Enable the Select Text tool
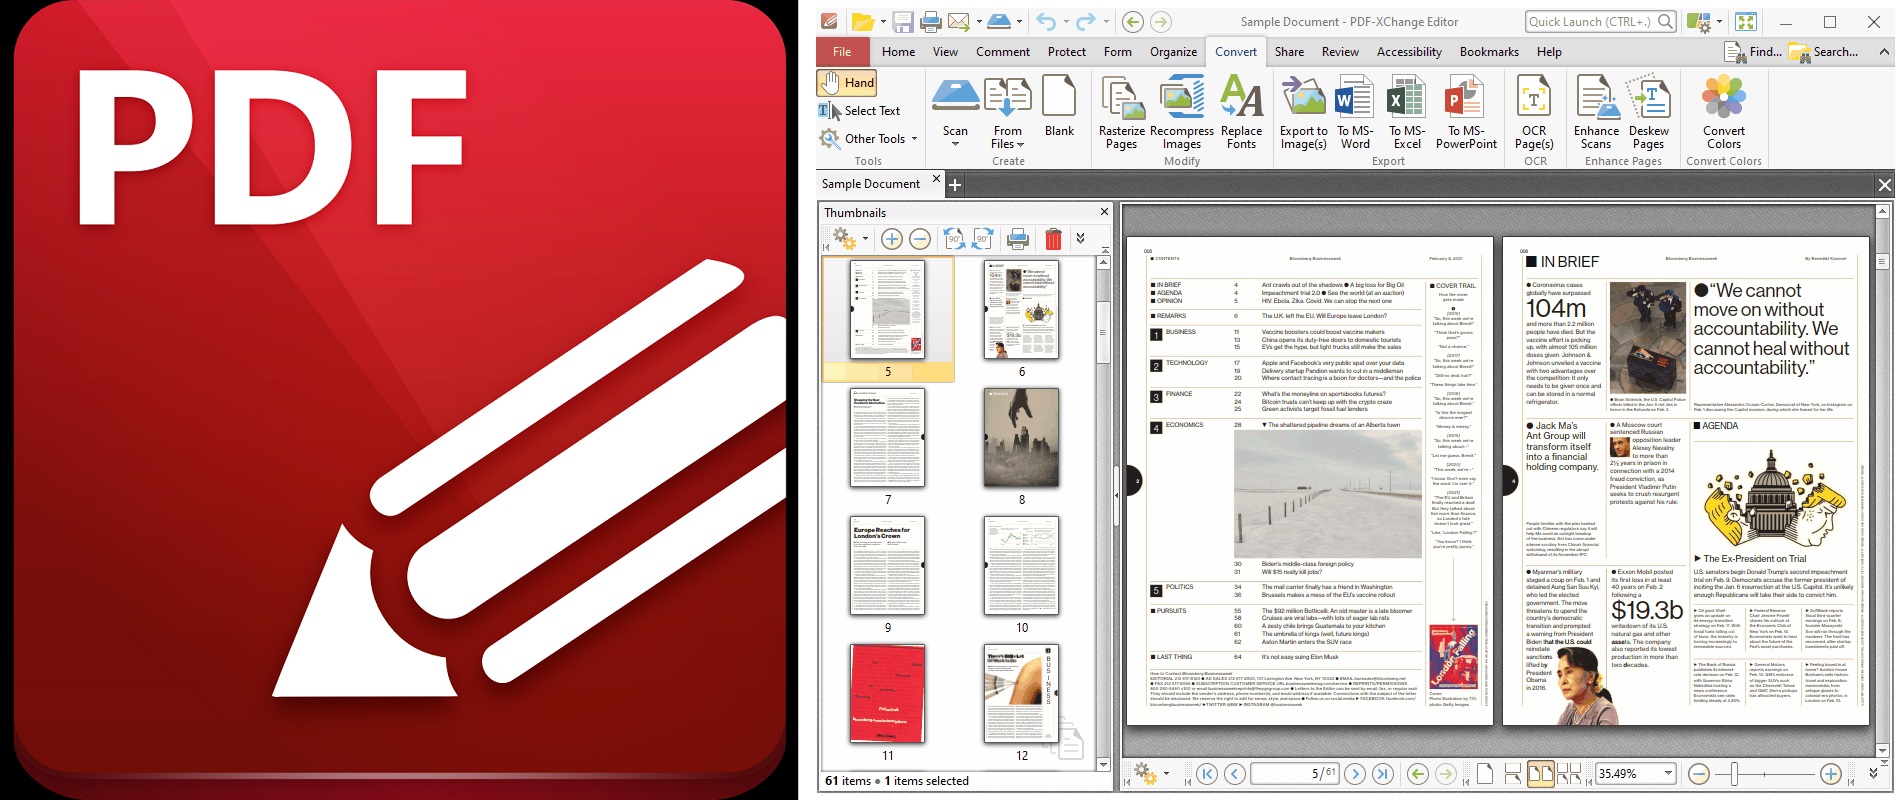Viewport: 1896px width, 800px height. point(860,111)
